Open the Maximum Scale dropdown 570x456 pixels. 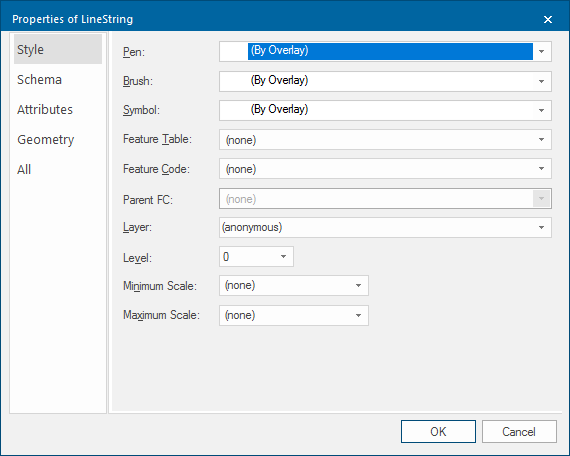[x=358, y=315]
